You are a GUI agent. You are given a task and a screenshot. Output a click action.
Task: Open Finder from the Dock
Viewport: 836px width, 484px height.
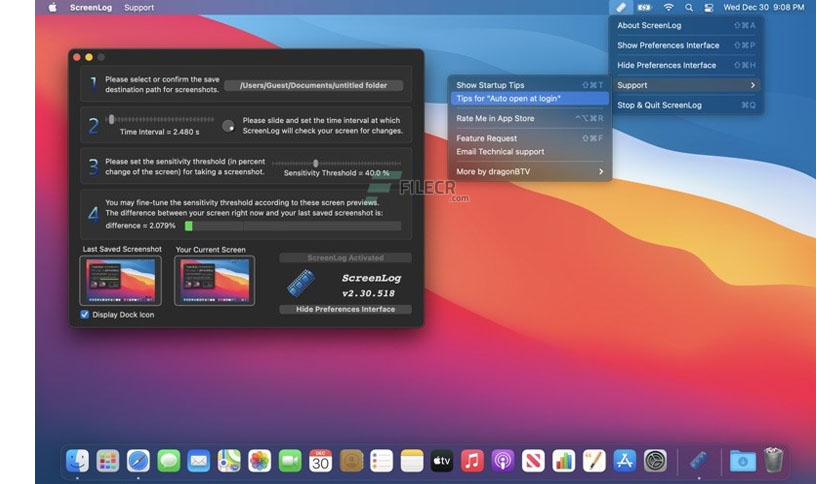click(x=77, y=461)
